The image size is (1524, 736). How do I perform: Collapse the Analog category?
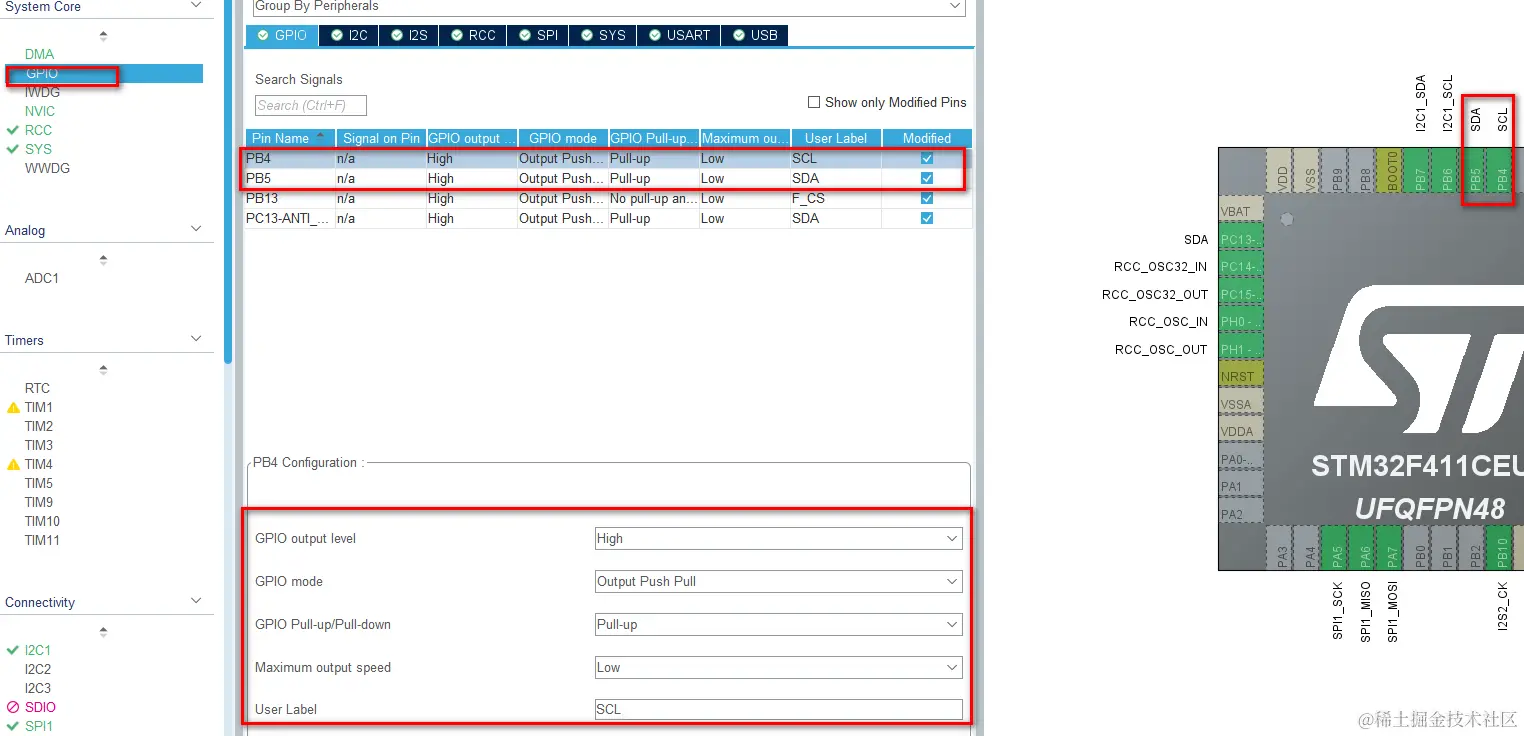pos(196,229)
